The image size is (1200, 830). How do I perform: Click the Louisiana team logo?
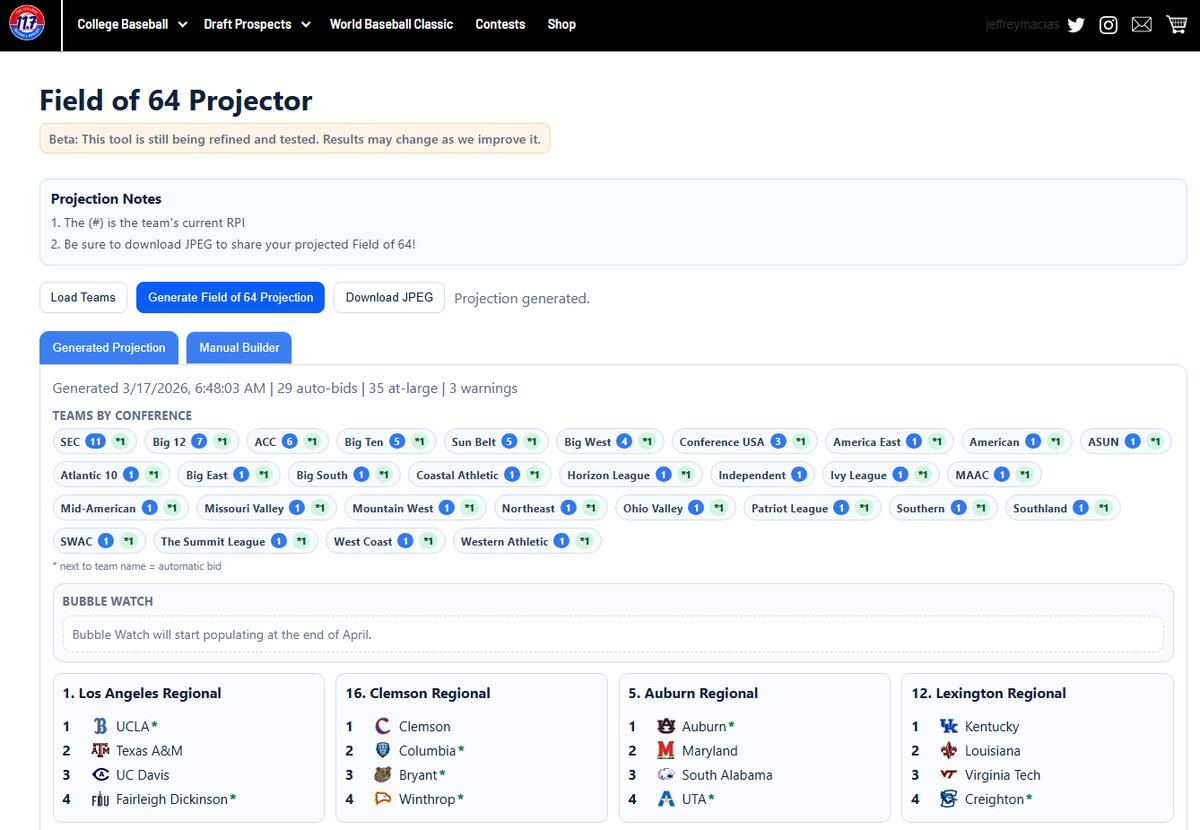(x=949, y=751)
